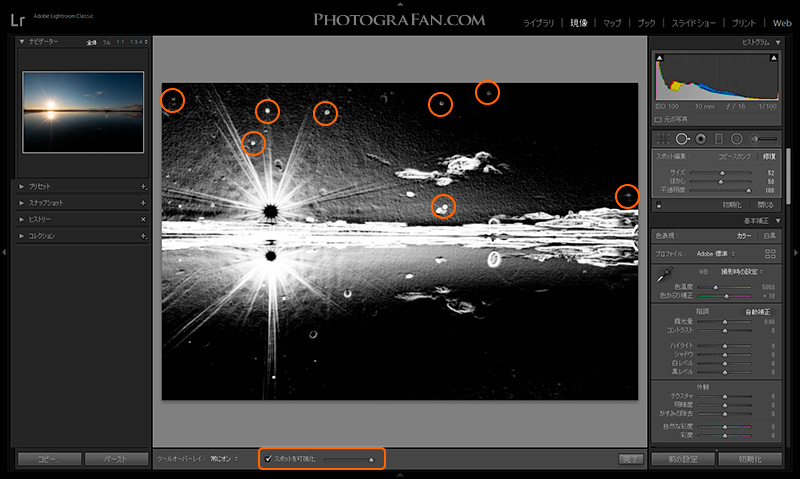
Task: Collapse the Histogram panel
Action: [x=778, y=42]
